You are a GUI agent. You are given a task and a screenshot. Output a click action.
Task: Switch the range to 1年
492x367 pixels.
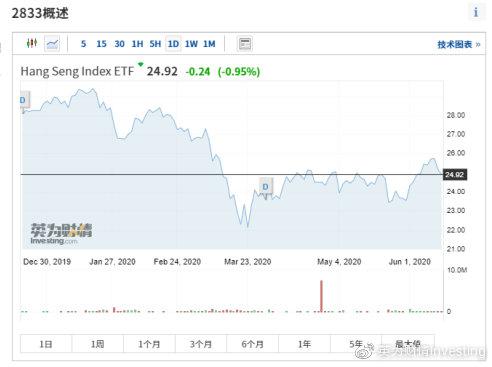tap(304, 344)
